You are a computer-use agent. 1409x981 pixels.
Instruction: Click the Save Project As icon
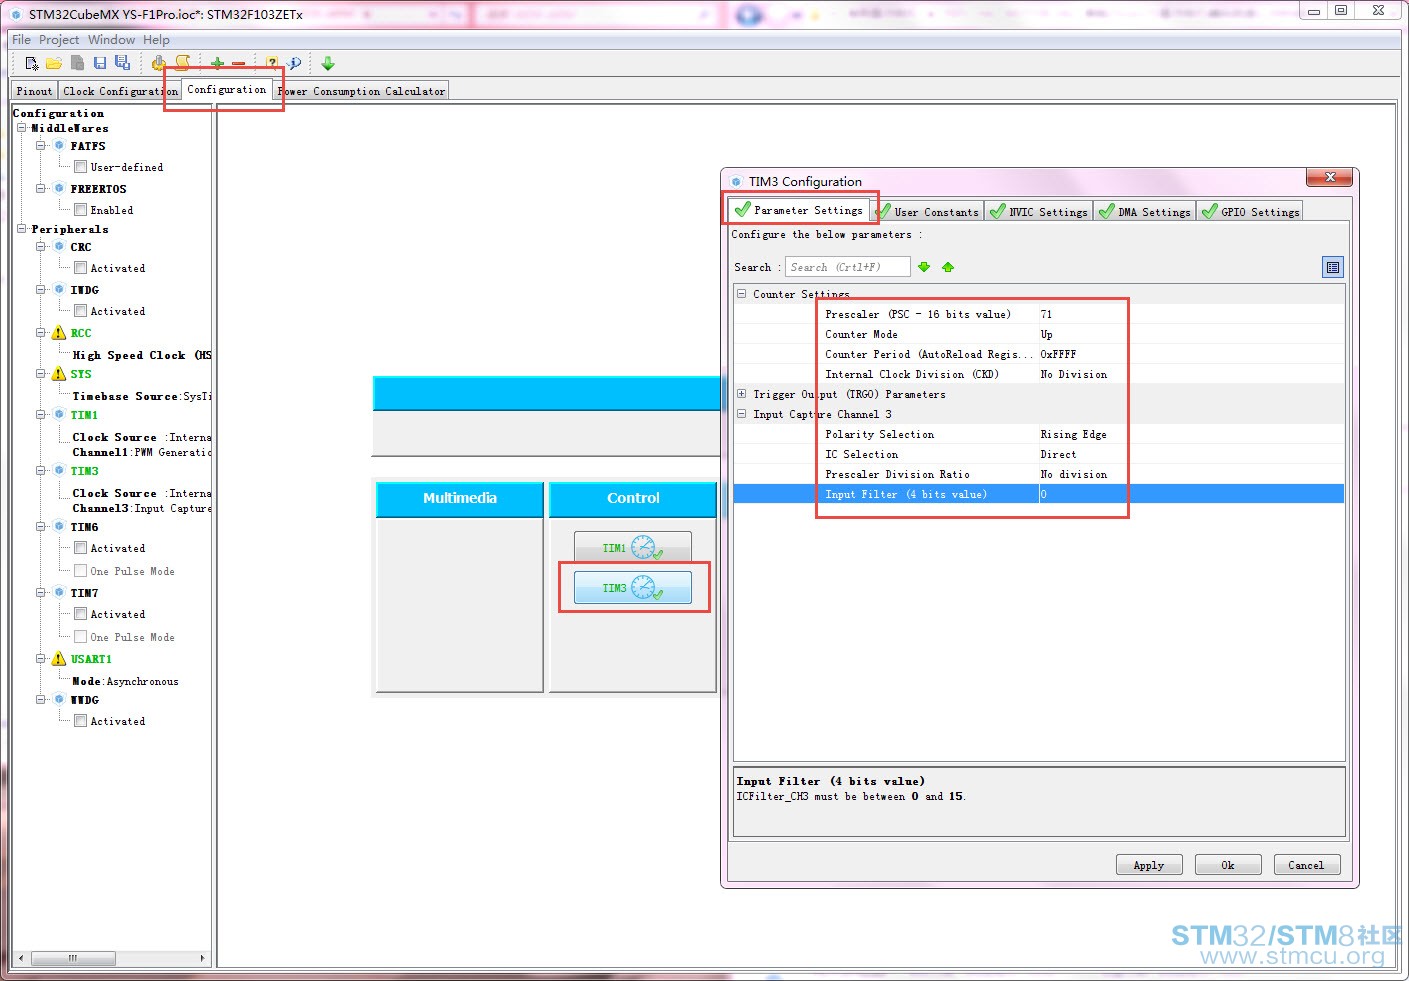click(x=122, y=63)
